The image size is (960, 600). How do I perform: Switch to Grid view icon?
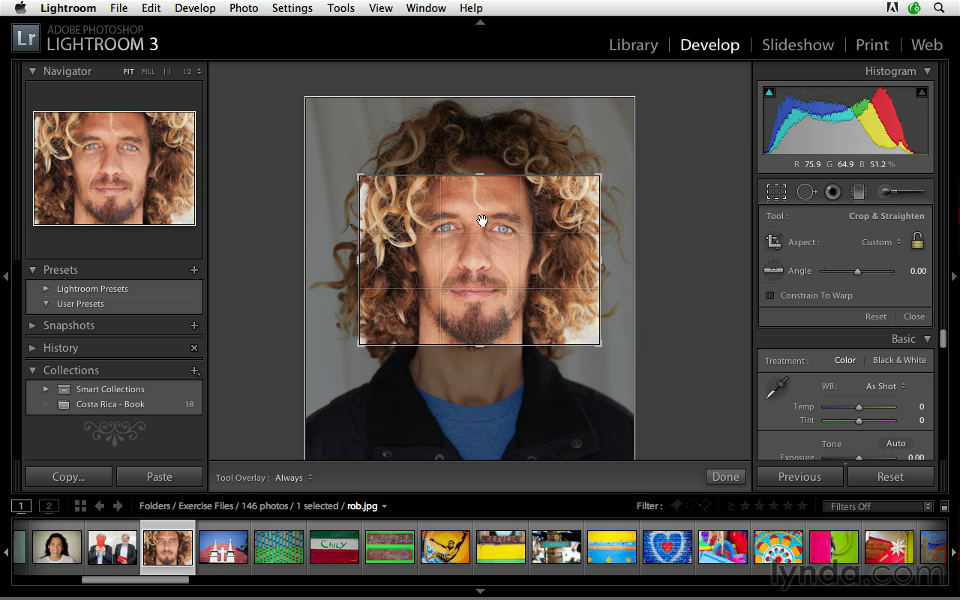[80, 506]
